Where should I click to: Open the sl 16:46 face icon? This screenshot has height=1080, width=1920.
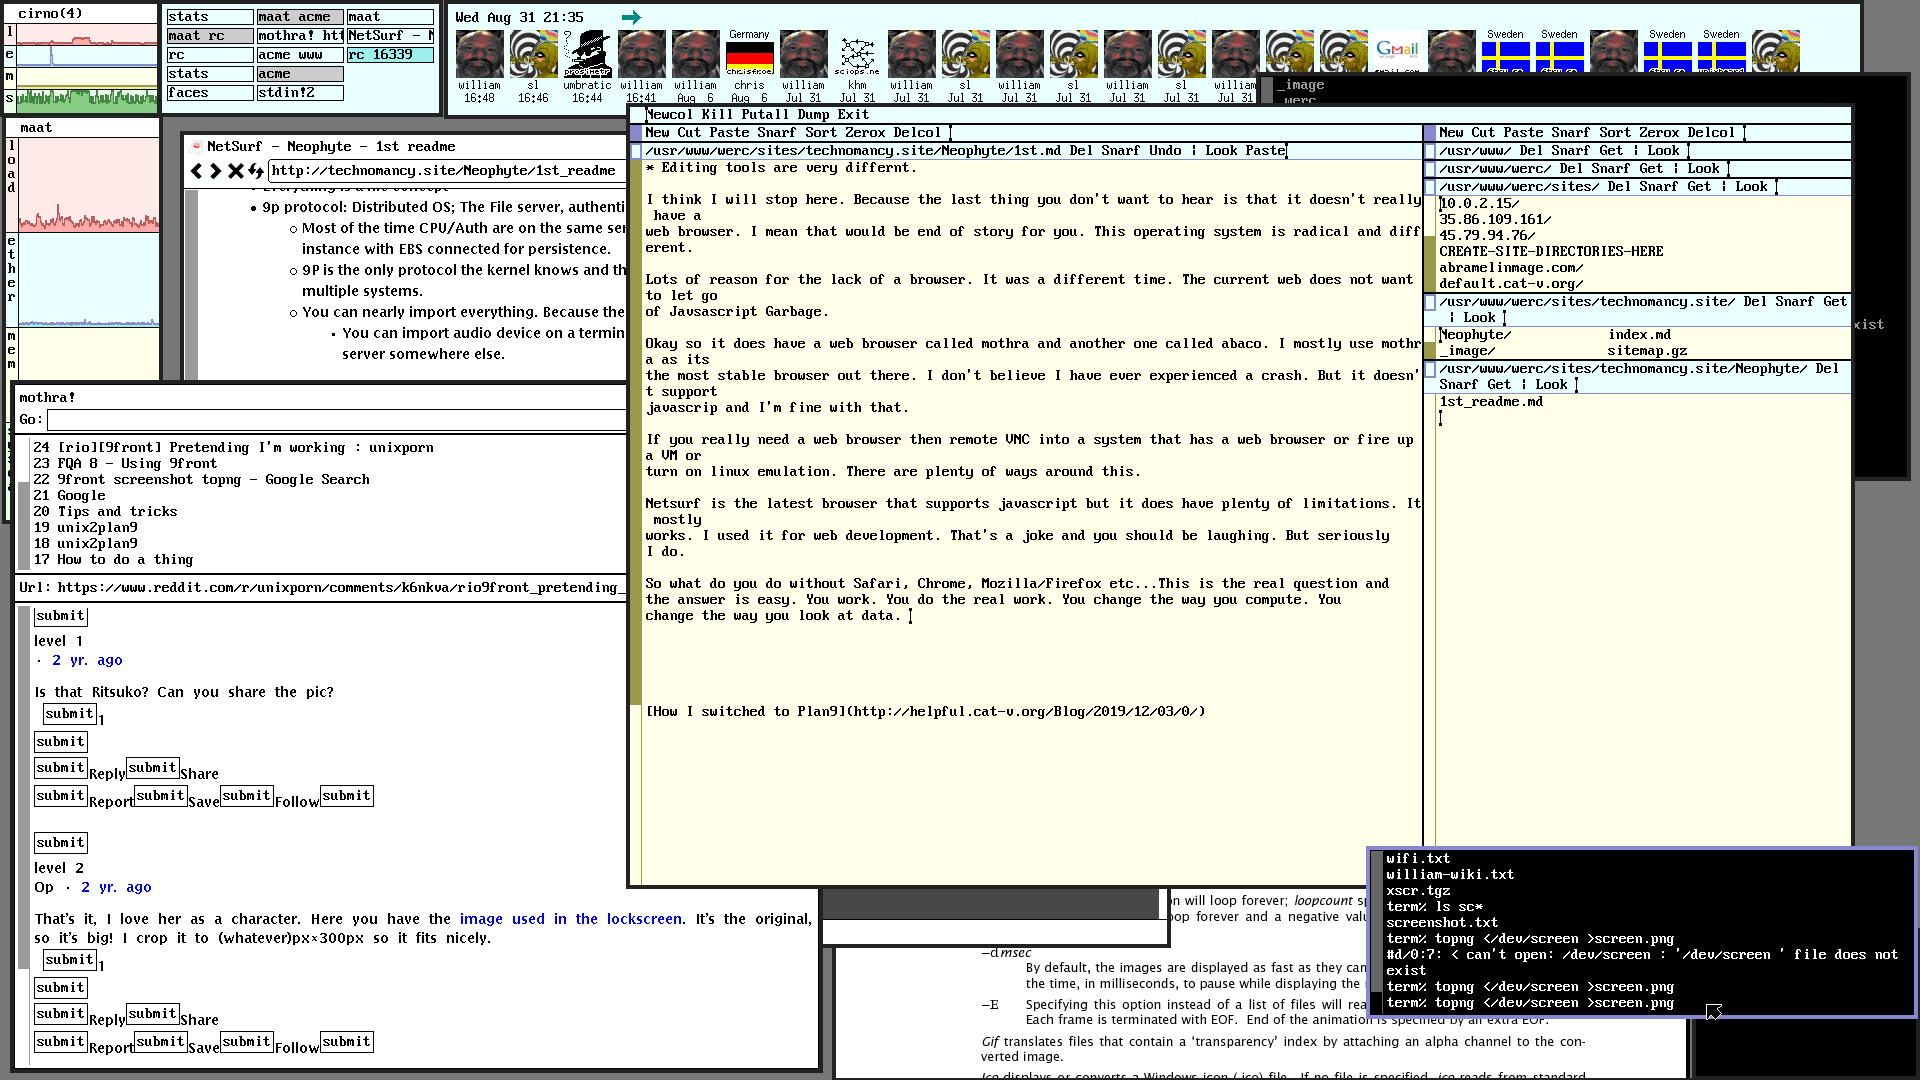click(x=534, y=54)
